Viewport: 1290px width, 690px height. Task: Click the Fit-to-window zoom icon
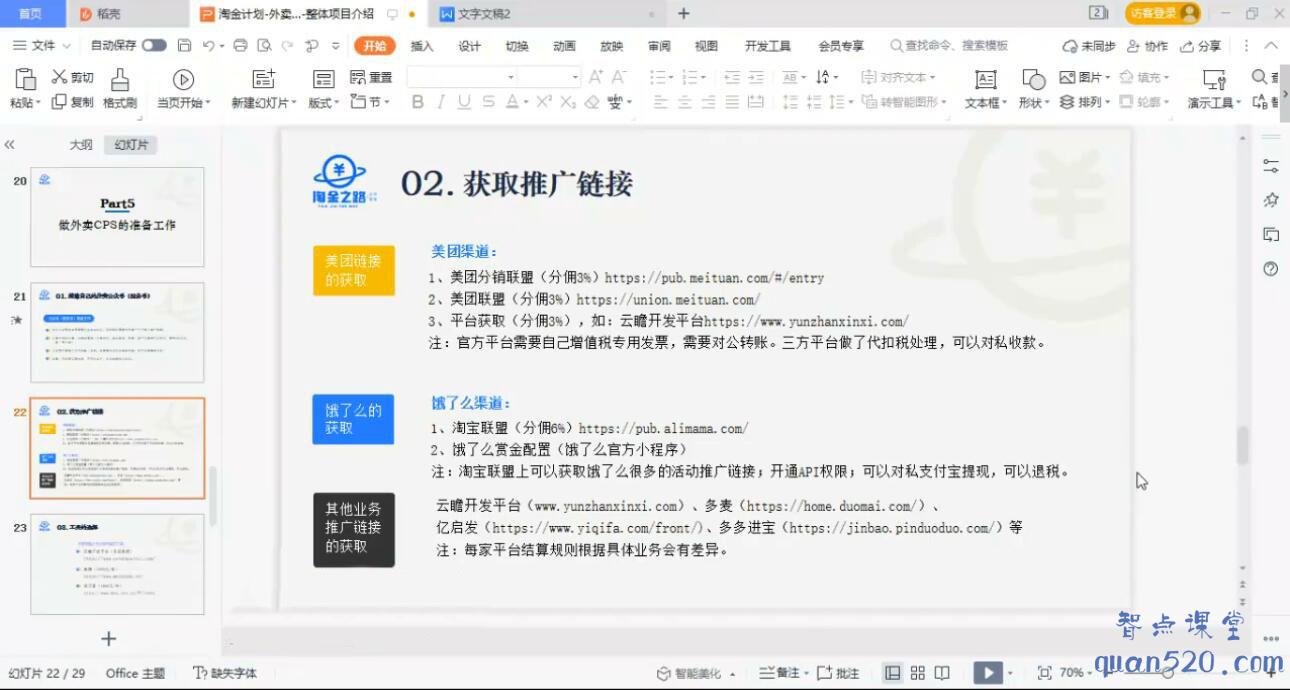[x=1045, y=673]
